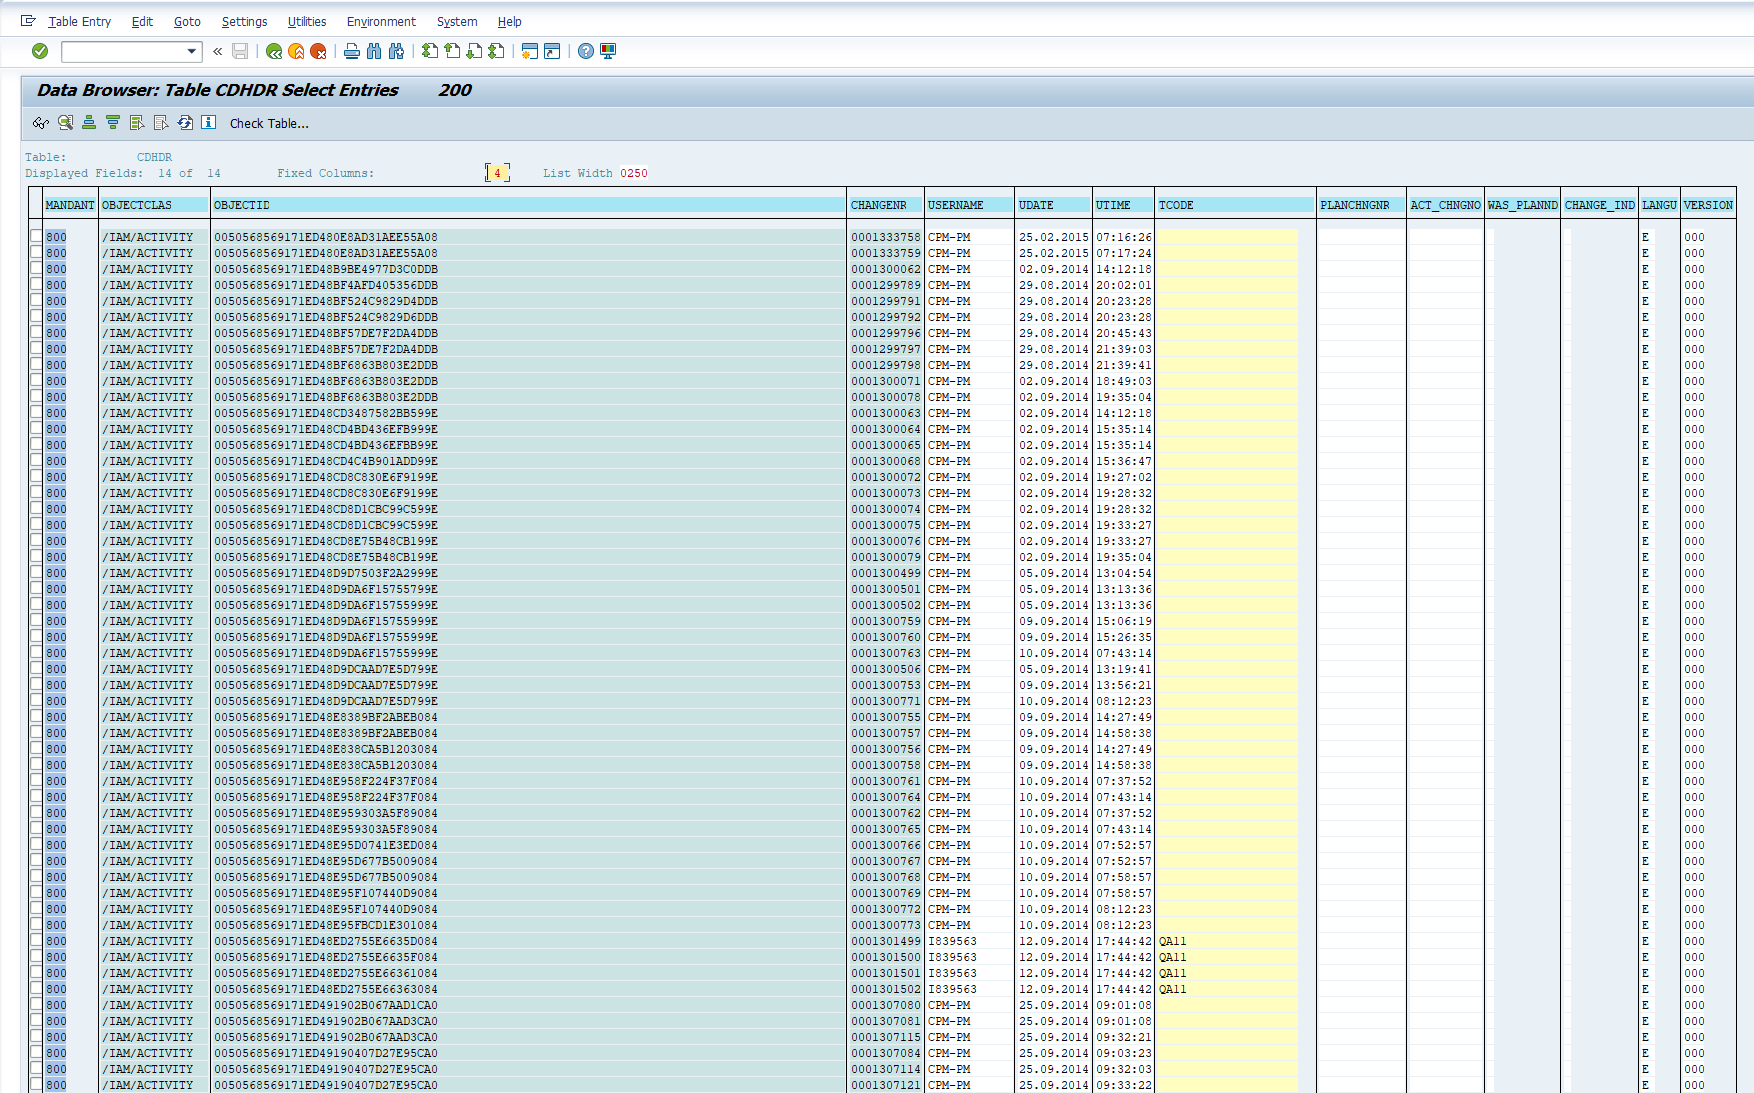
Task: Click the Display glasses icon
Action: [40, 123]
